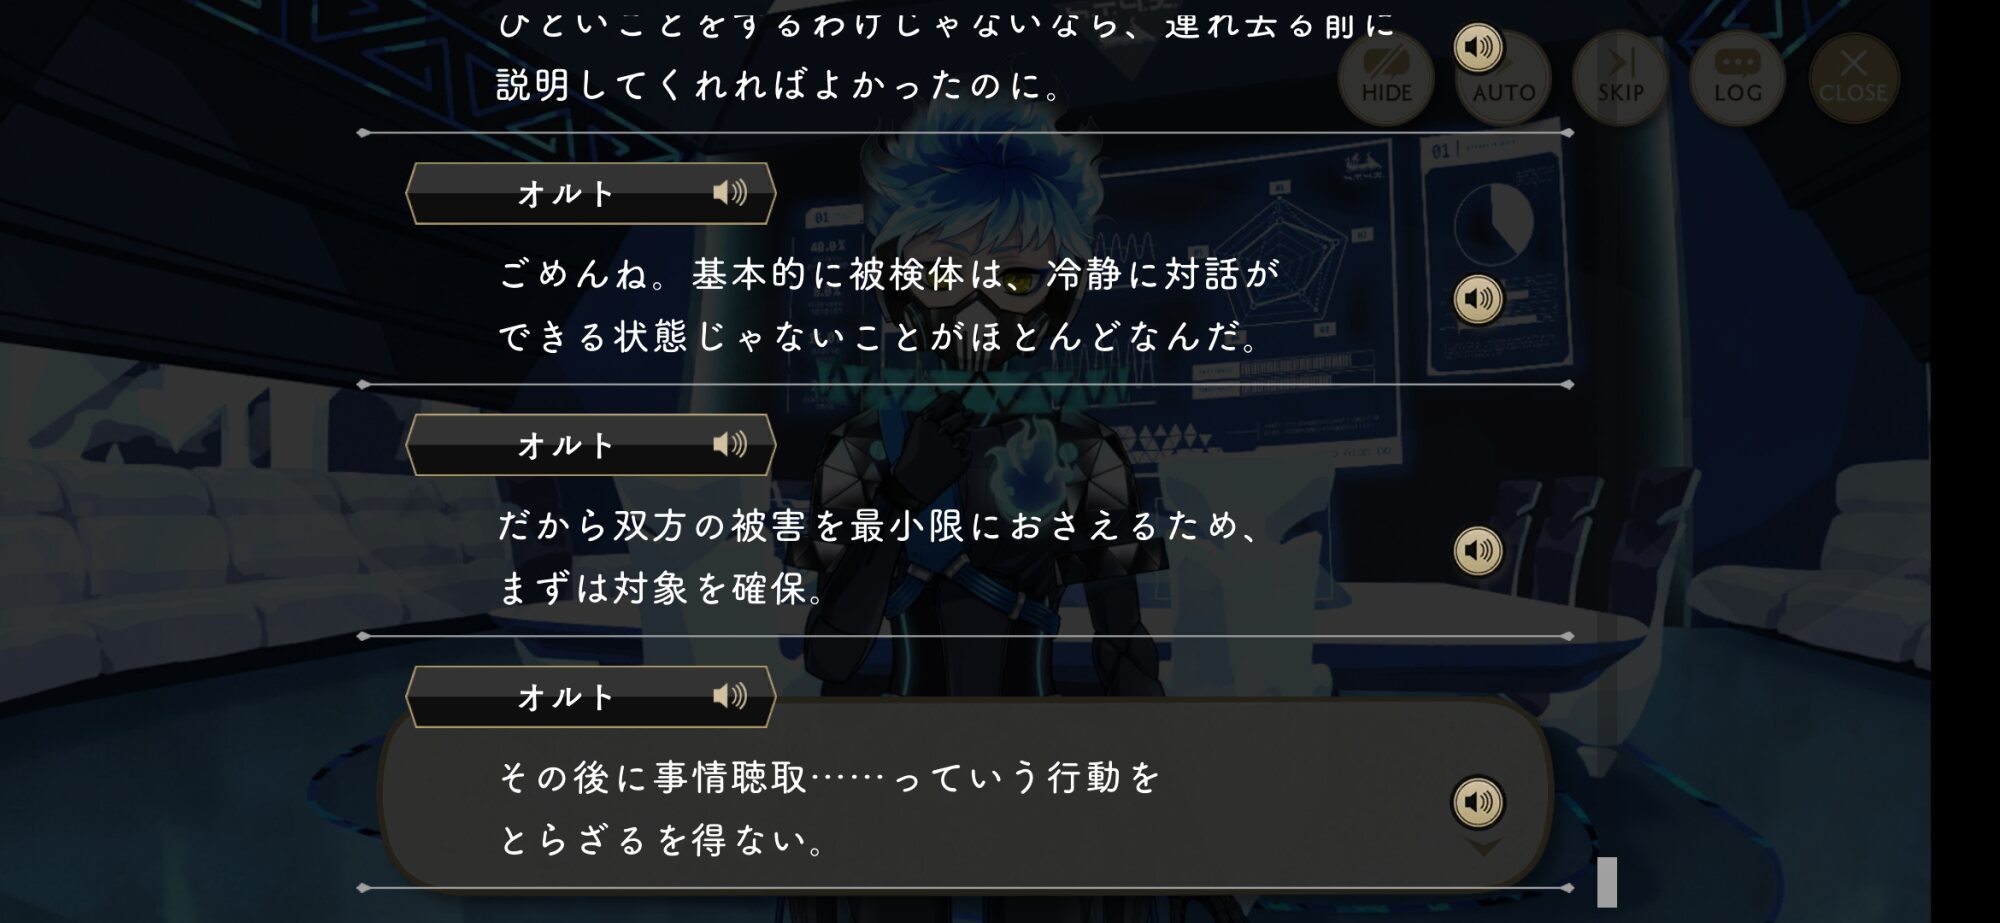Click speaker icon on first オルト nameplate

(730, 193)
